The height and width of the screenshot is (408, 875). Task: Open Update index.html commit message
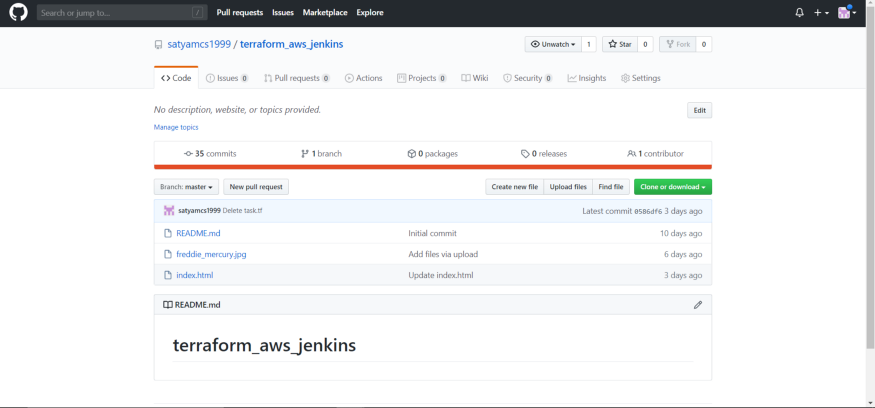click(x=441, y=275)
